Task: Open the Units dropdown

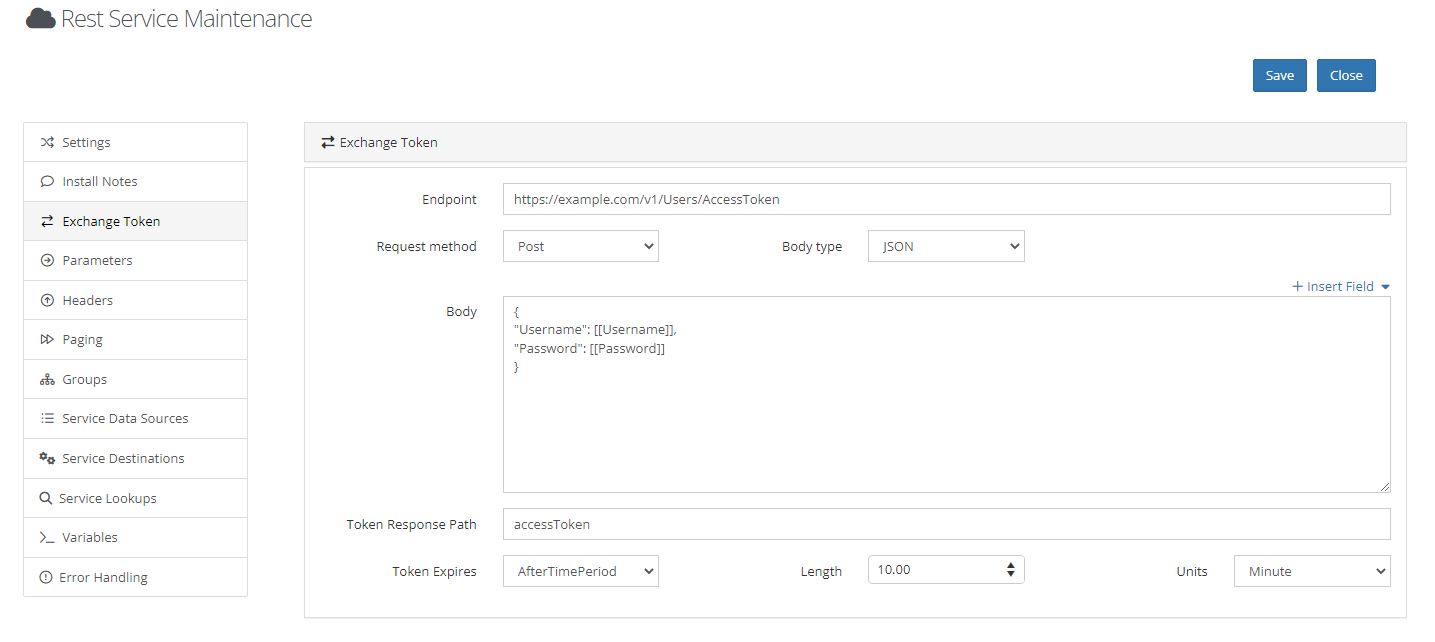Action: 1312,571
